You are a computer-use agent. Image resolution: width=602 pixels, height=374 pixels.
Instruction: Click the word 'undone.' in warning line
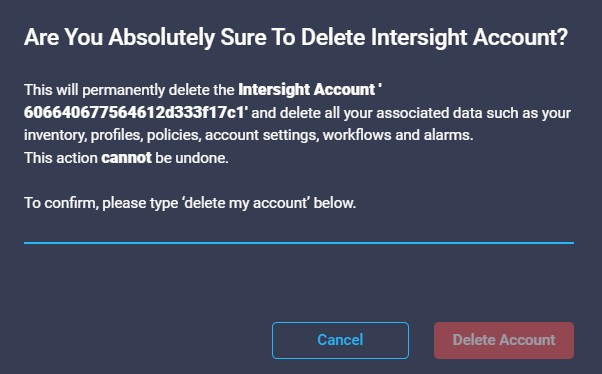click(202, 158)
